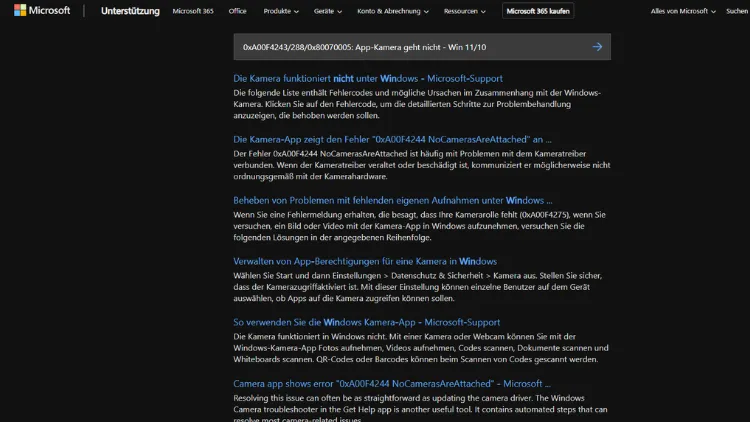Open German result 'Die Kamera-App zeigt den Fehler 0xA00F4244'
The height and width of the screenshot is (422, 750).
pos(392,140)
